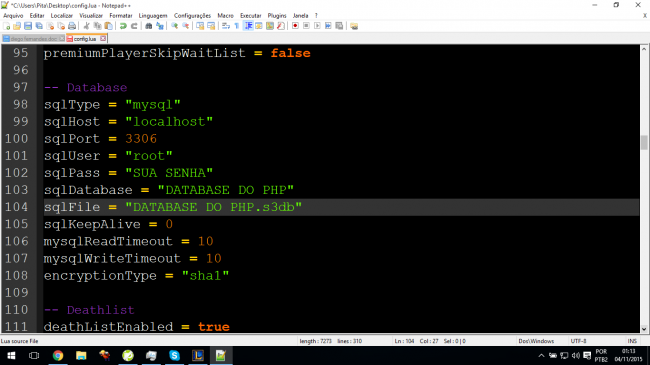
Task: Toggle word wrap toolbar icon
Action: coord(226,26)
